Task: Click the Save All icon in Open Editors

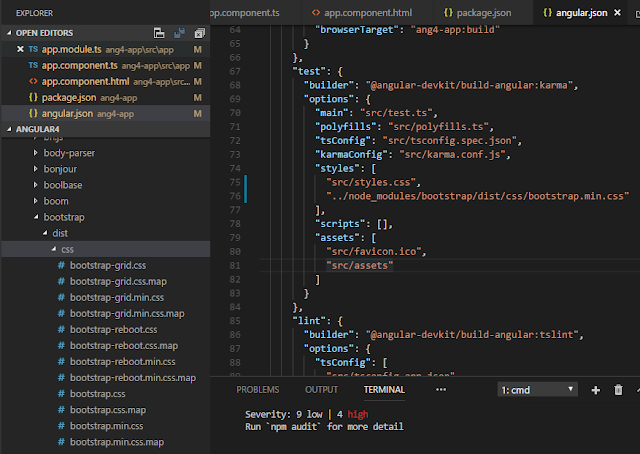Action: click(179, 33)
